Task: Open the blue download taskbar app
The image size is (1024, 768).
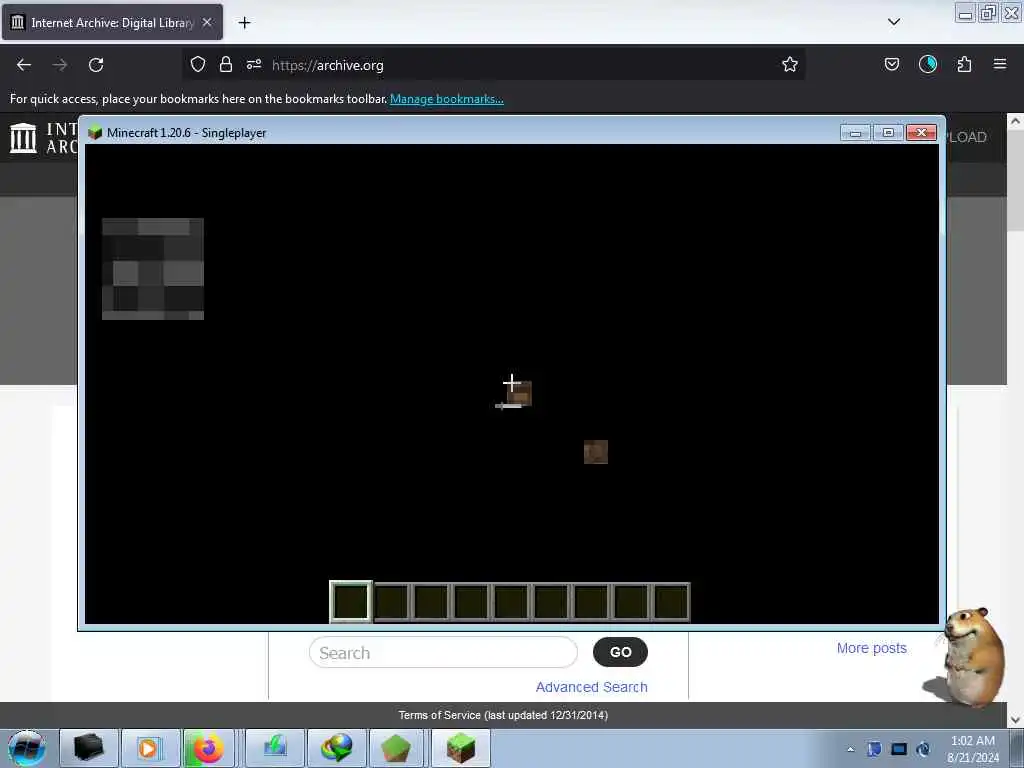Action: 275,748
